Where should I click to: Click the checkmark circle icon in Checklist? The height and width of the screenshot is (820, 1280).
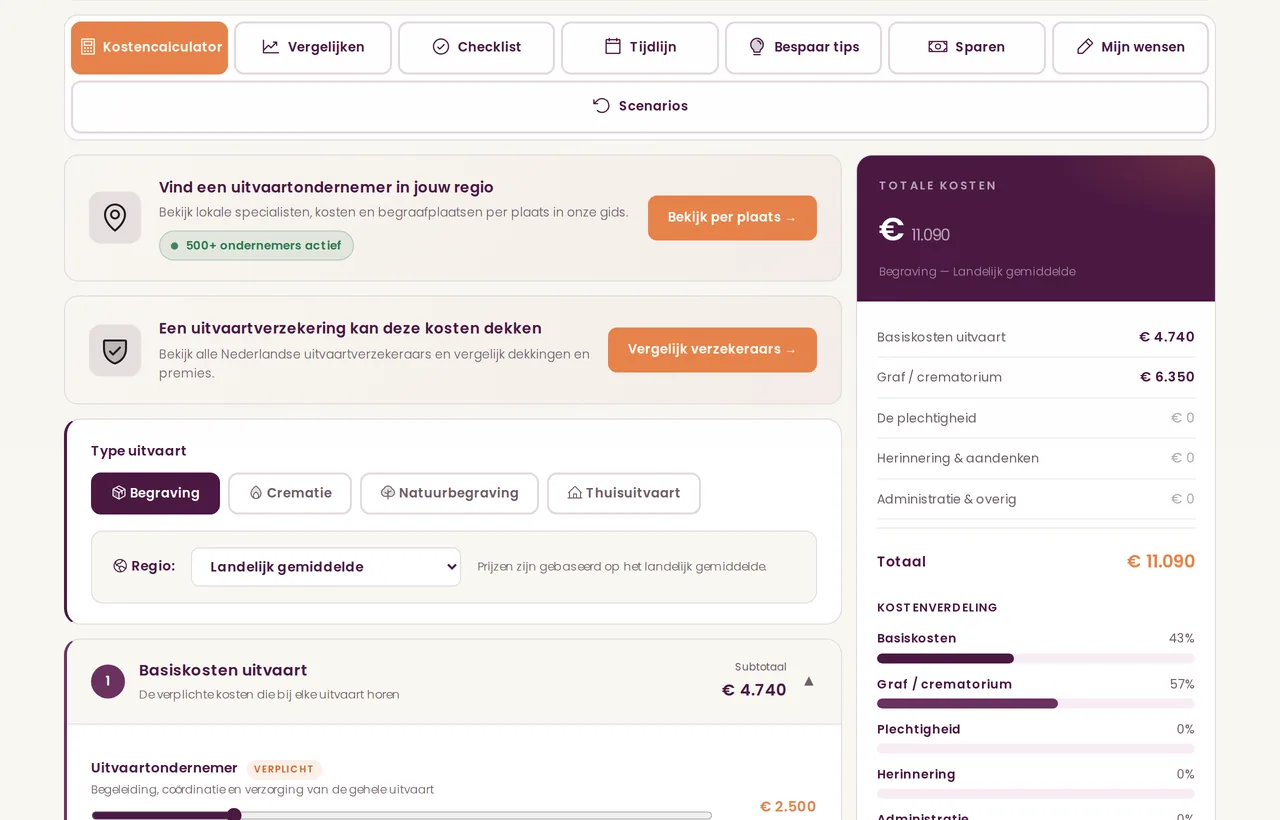point(441,47)
